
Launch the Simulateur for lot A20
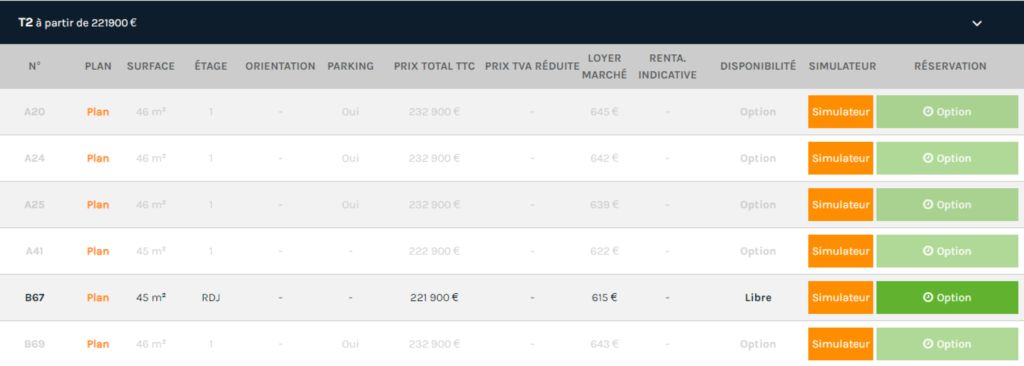(840, 112)
